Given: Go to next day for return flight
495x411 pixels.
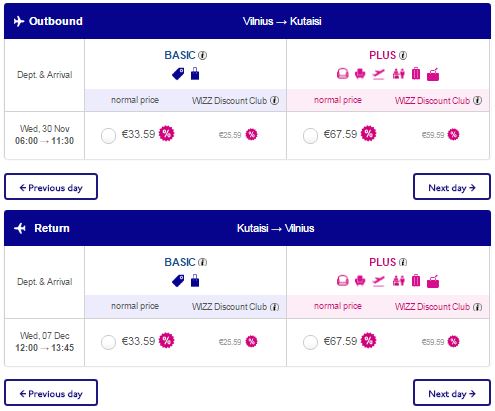Looking at the screenshot, I should click(x=452, y=393).
